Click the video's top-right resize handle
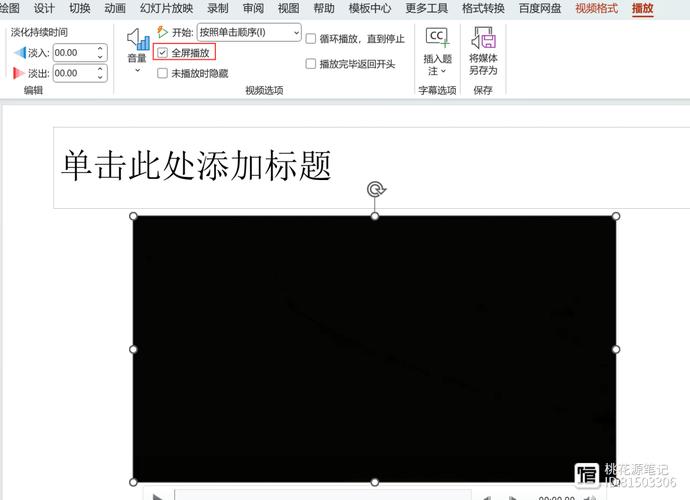 616,216
